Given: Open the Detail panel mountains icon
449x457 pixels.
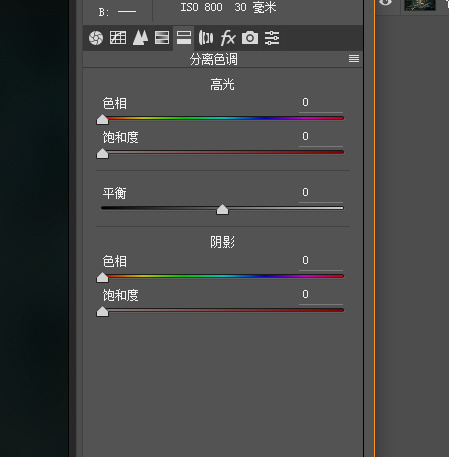Looking at the screenshot, I should pos(140,38).
